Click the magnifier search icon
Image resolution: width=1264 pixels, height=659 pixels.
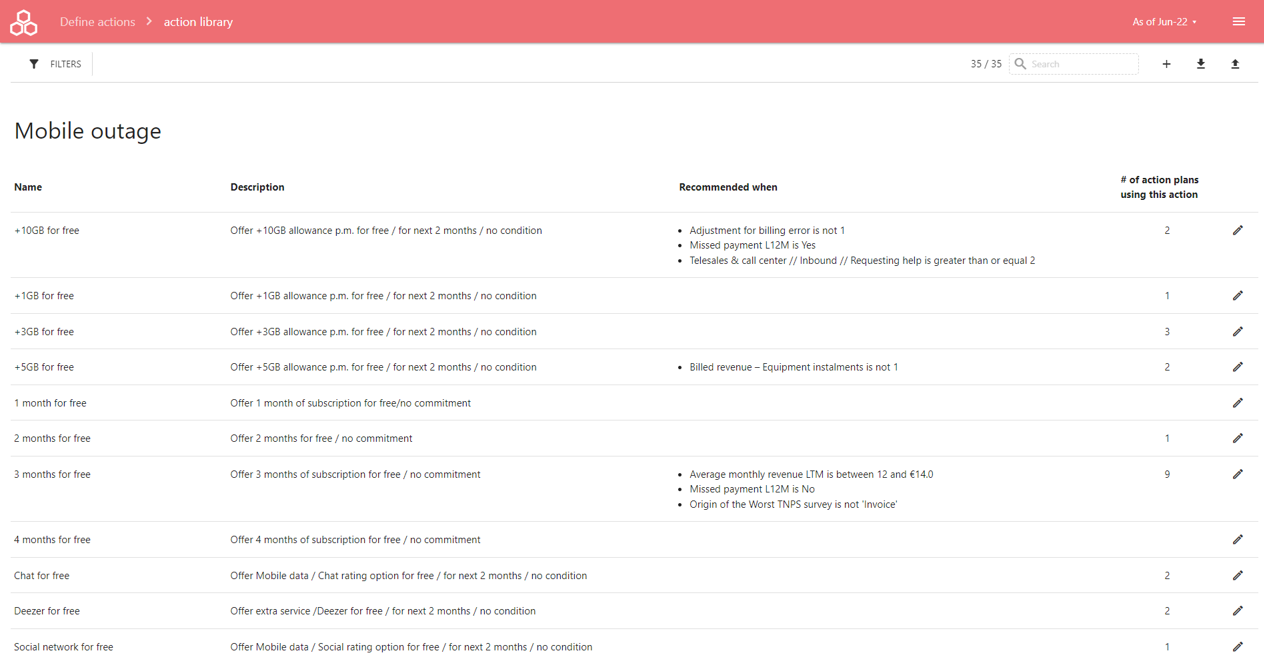click(1020, 64)
